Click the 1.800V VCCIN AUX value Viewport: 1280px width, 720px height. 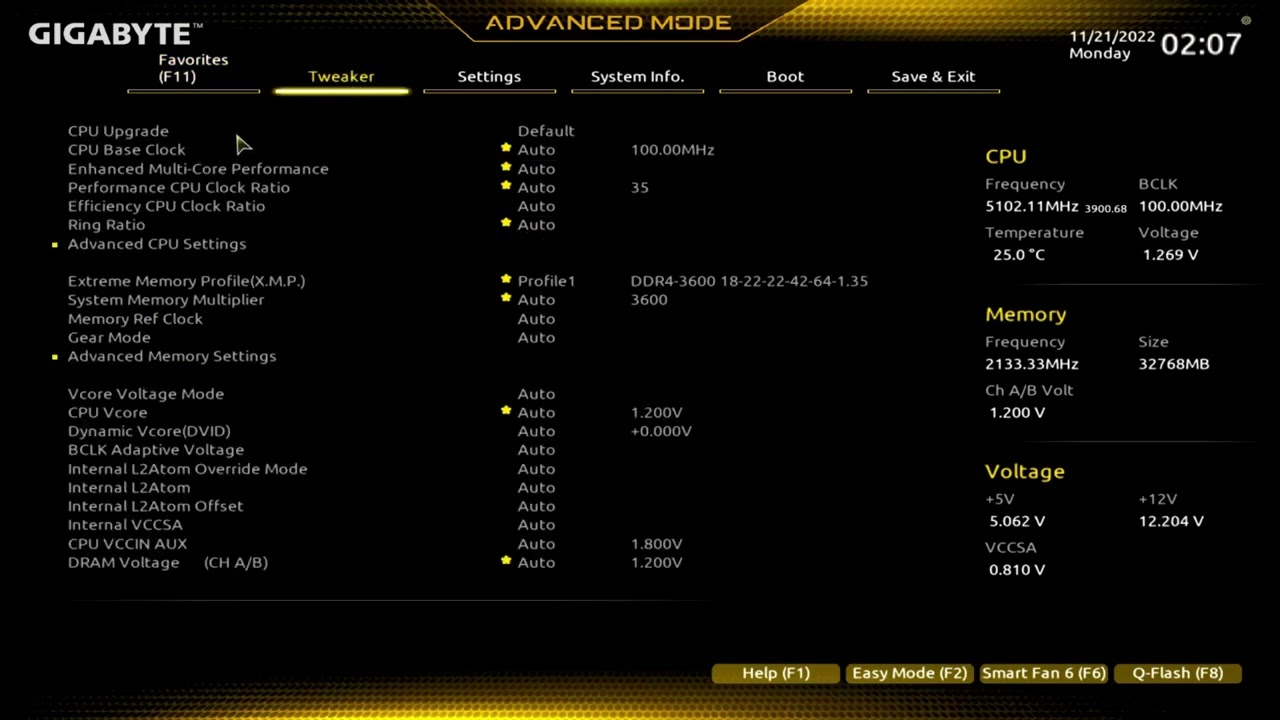pos(656,544)
